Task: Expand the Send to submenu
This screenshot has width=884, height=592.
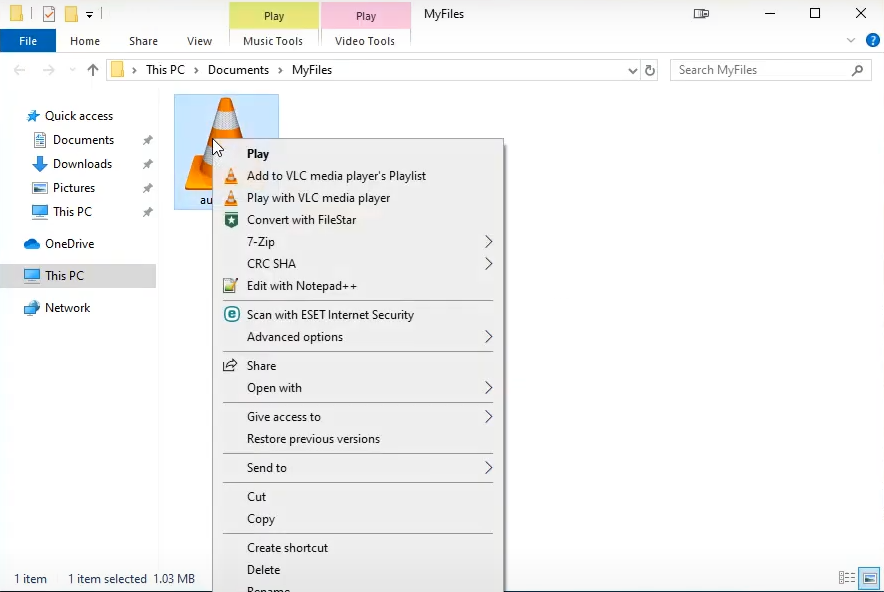Action: click(x=488, y=468)
